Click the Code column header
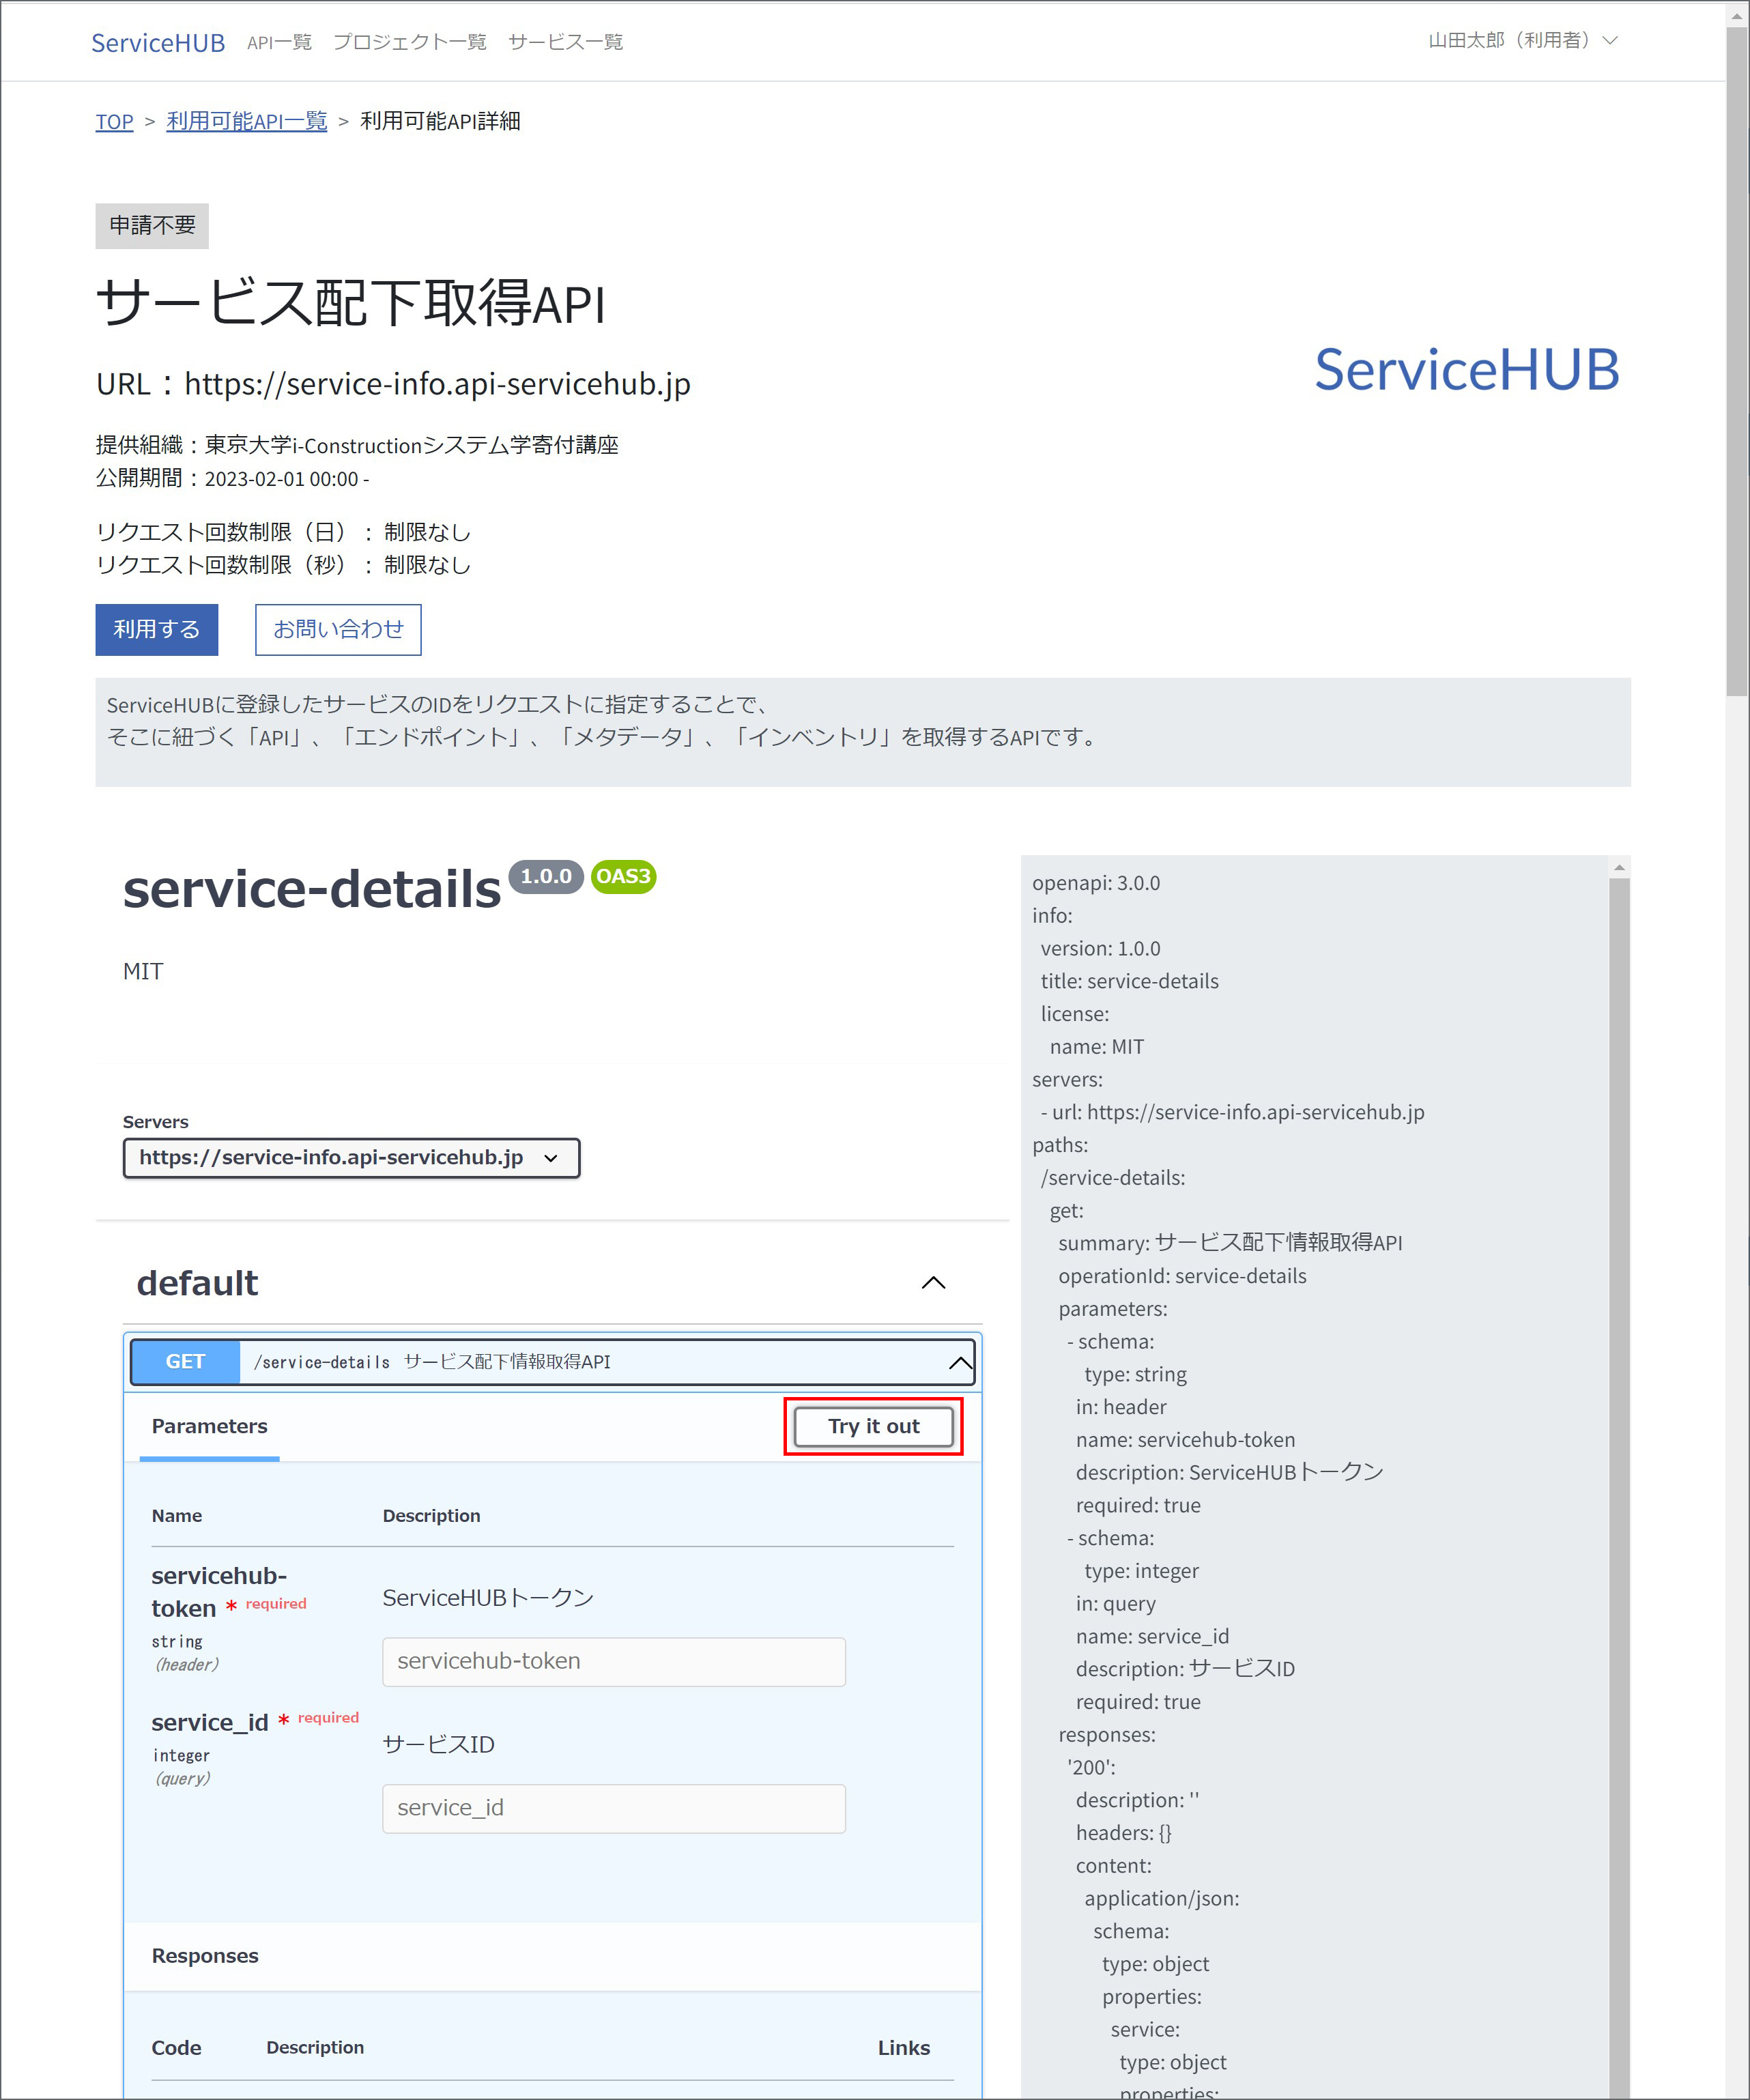 (176, 2047)
